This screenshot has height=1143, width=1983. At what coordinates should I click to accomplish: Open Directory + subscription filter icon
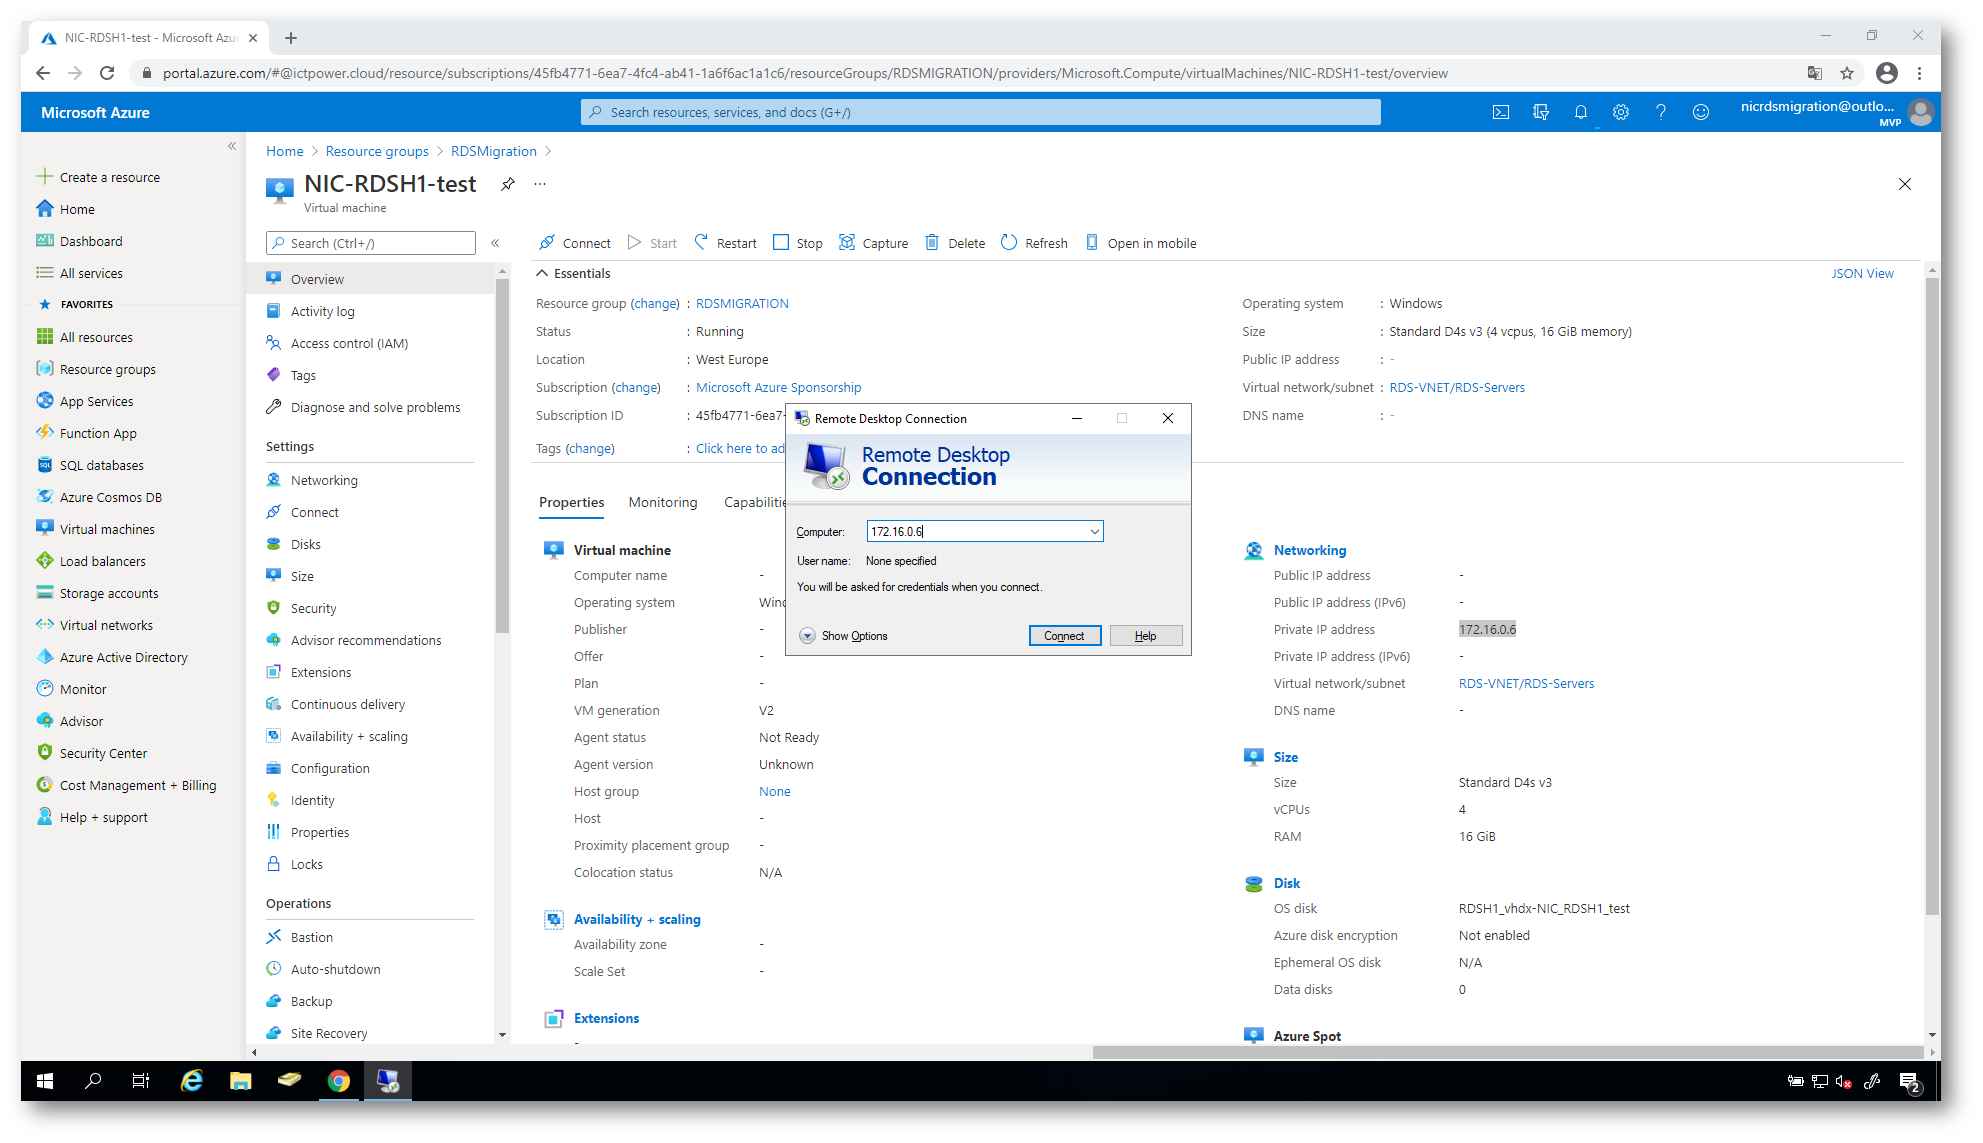[x=1540, y=112]
